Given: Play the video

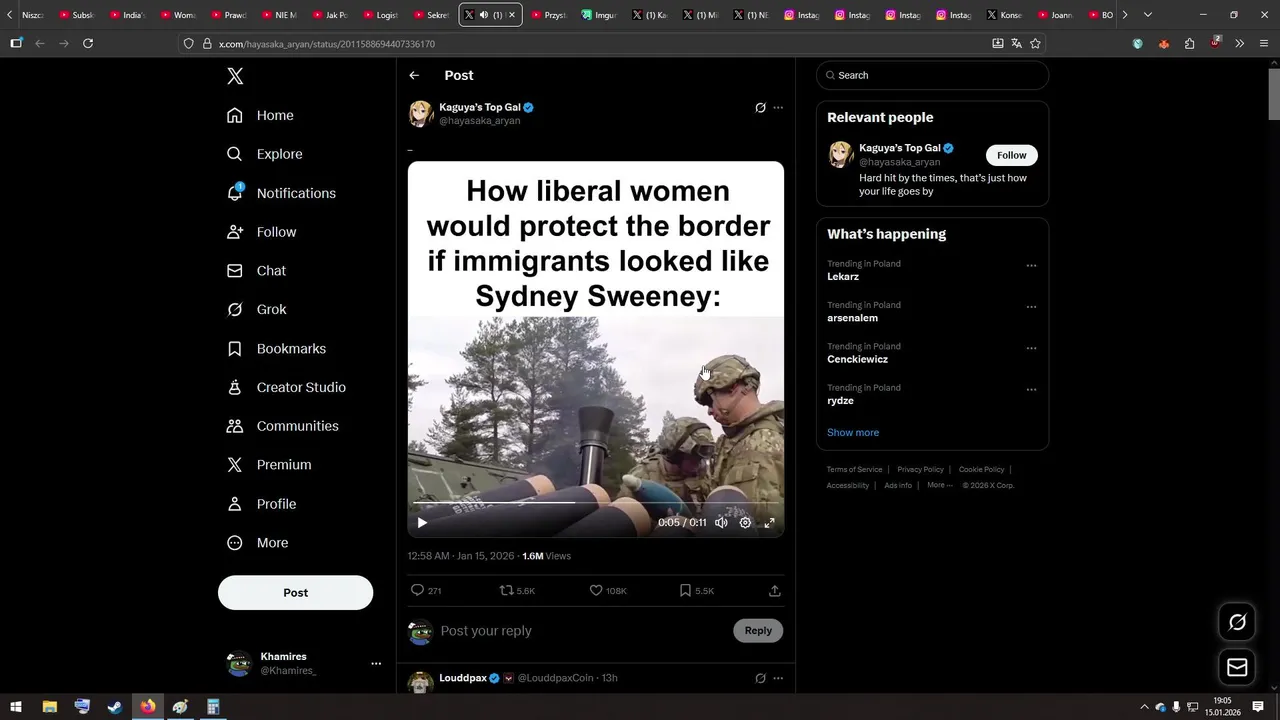Looking at the screenshot, I should point(422,522).
